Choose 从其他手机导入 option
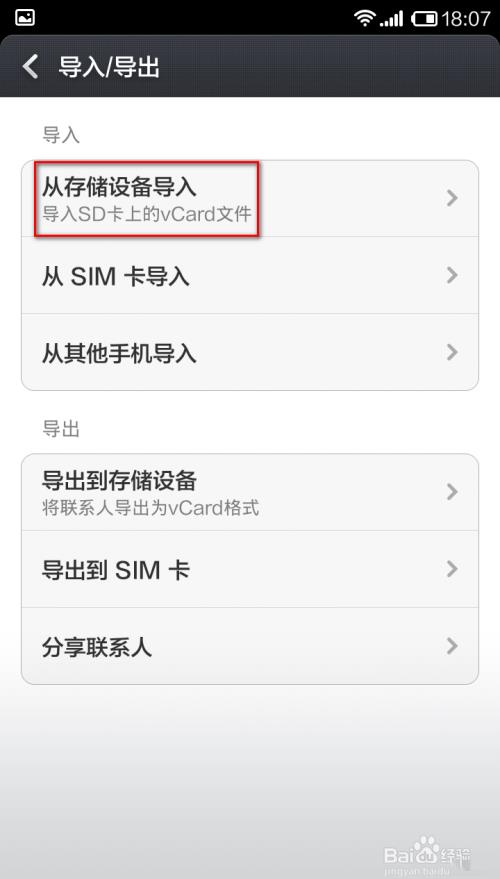The image size is (500, 879). point(250,352)
